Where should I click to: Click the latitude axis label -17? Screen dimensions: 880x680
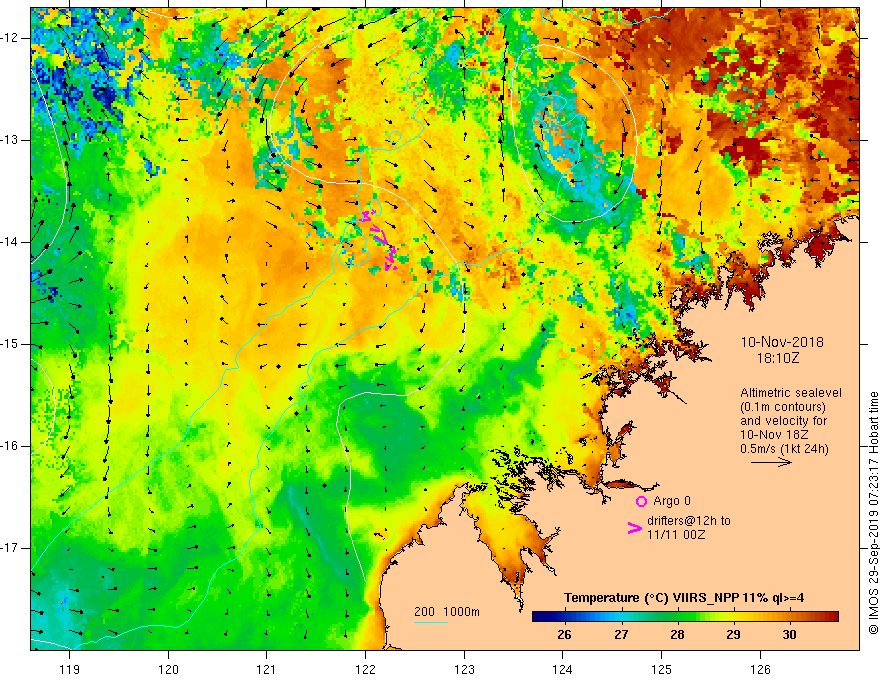tap(11, 548)
